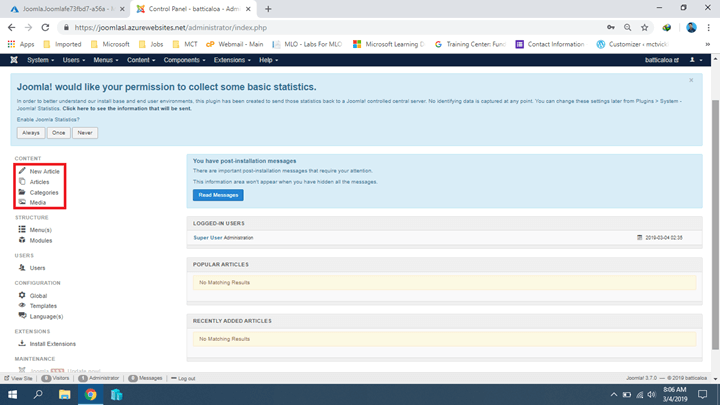Click View Site in status bar

click(x=18, y=378)
